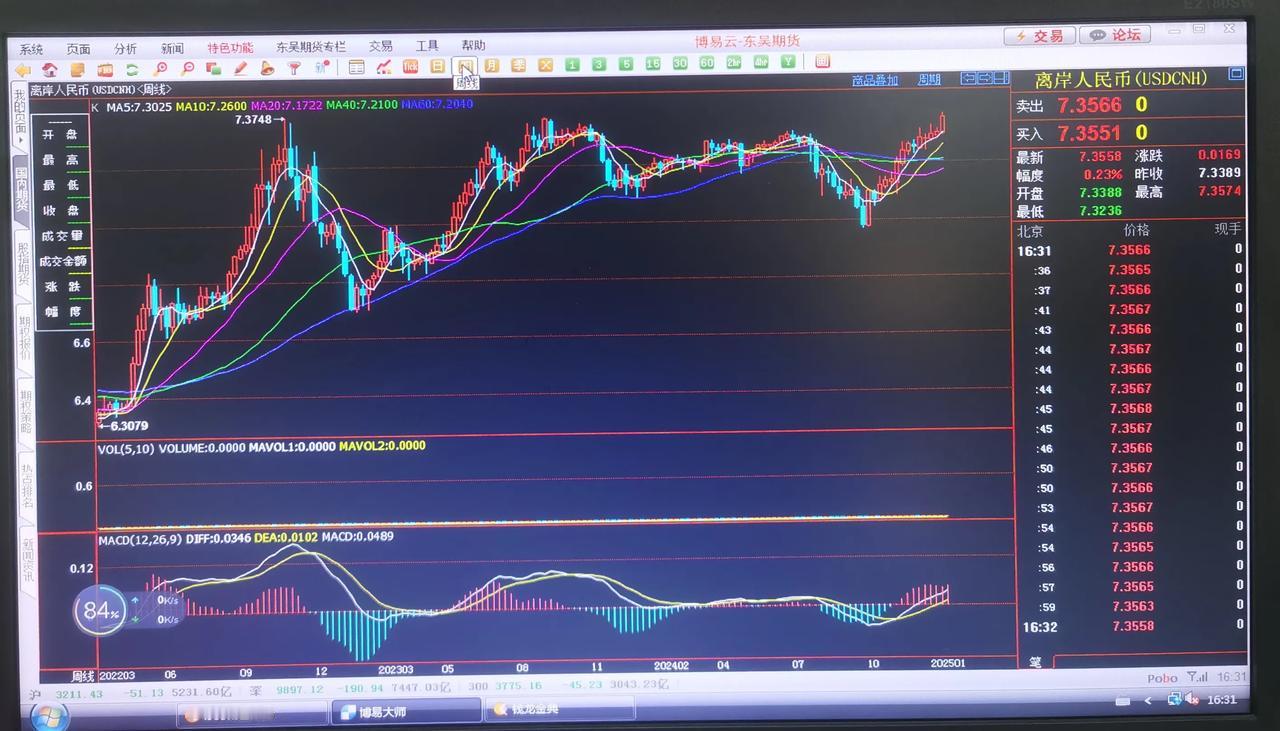This screenshot has width=1280, height=731.
Task: Select 3-minute period icon
Action: [x=598, y=65]
